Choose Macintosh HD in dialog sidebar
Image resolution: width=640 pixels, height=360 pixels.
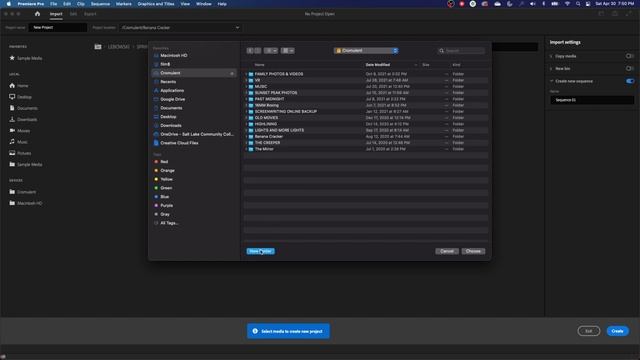coord(171,56)
